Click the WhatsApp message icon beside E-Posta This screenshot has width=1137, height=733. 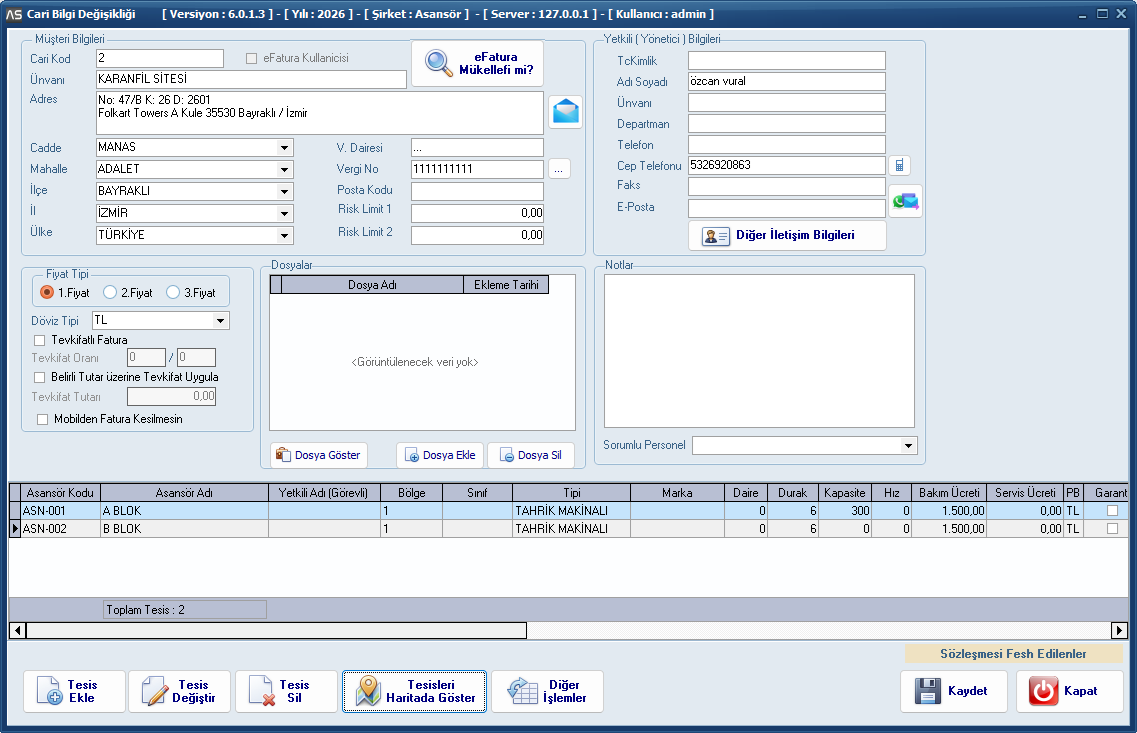tap(905, 201)
